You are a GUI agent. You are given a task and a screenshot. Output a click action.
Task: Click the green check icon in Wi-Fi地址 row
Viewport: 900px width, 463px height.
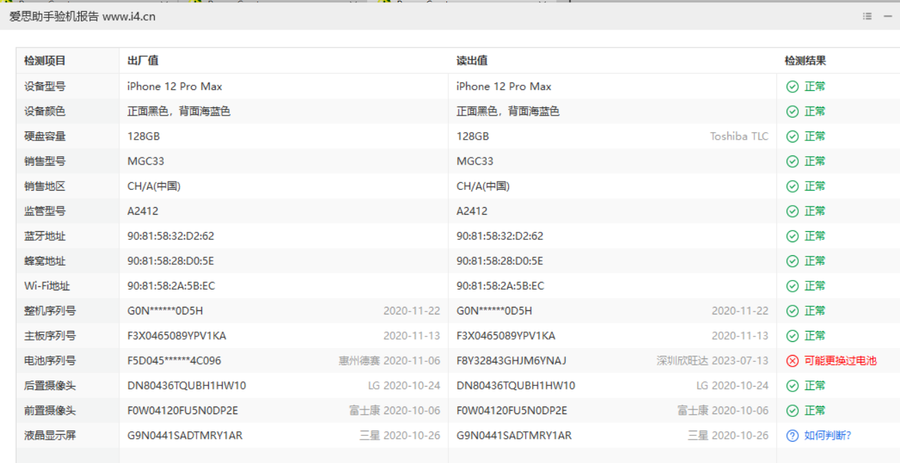pyautogui.click(x=792, y=286)
